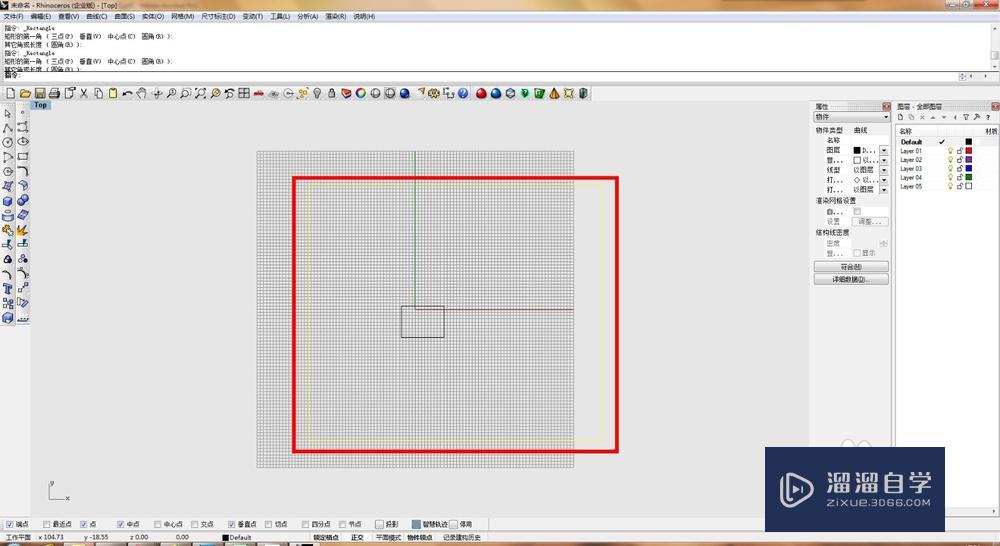Click the green color swatch of Layer 04
This screenshot has width=1000, height=546.
969,177
